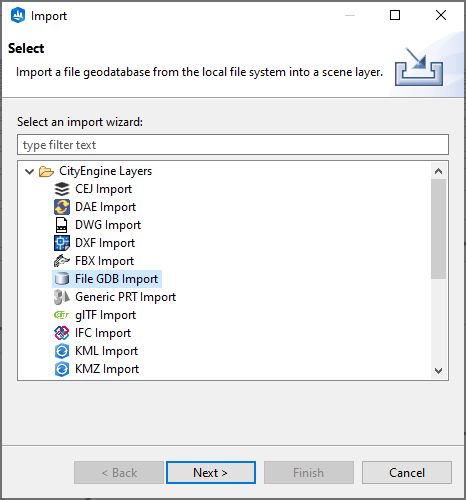Screen dimensions: 466x500
Task: Select the DWG Import entry
Action: click(108, 225)
